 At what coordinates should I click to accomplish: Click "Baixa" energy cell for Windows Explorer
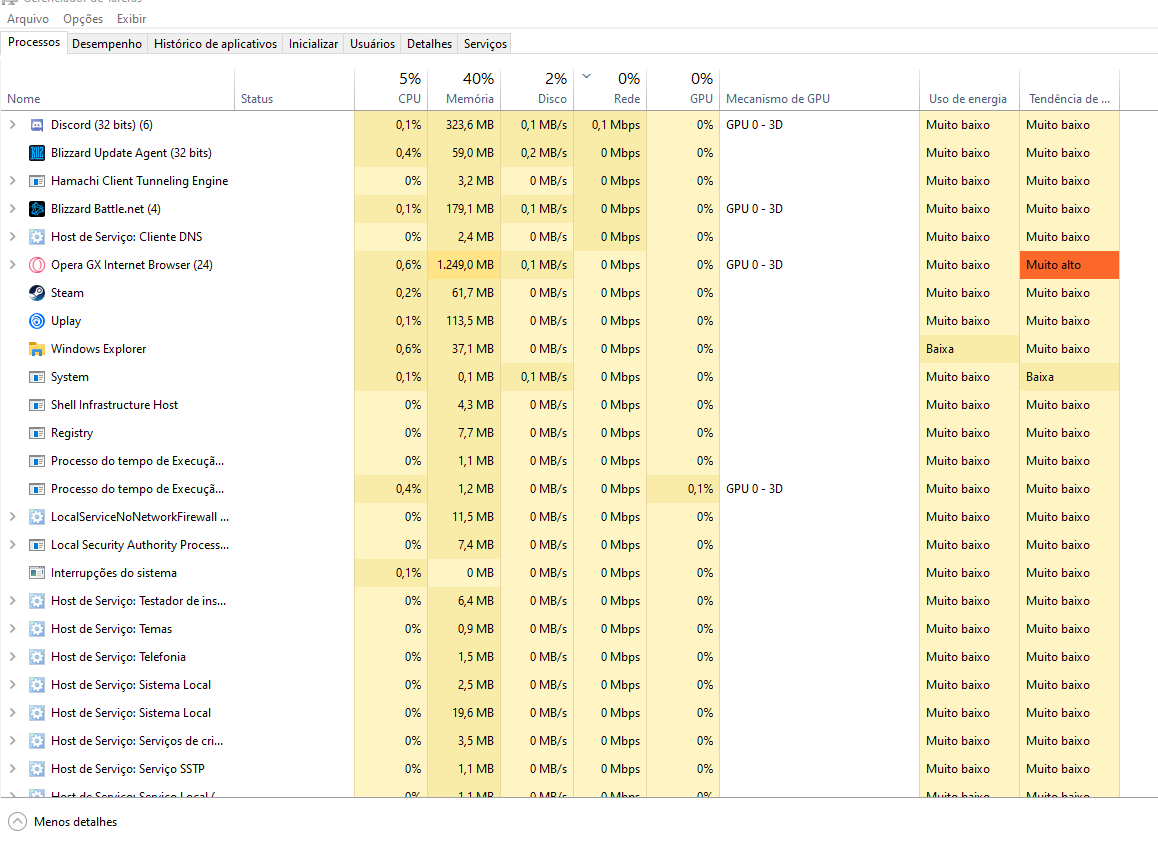(970, 349)
